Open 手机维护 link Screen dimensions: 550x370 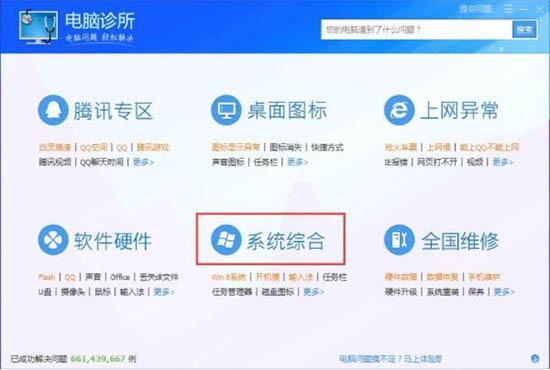pyautogui.click(x=484, y=277)
